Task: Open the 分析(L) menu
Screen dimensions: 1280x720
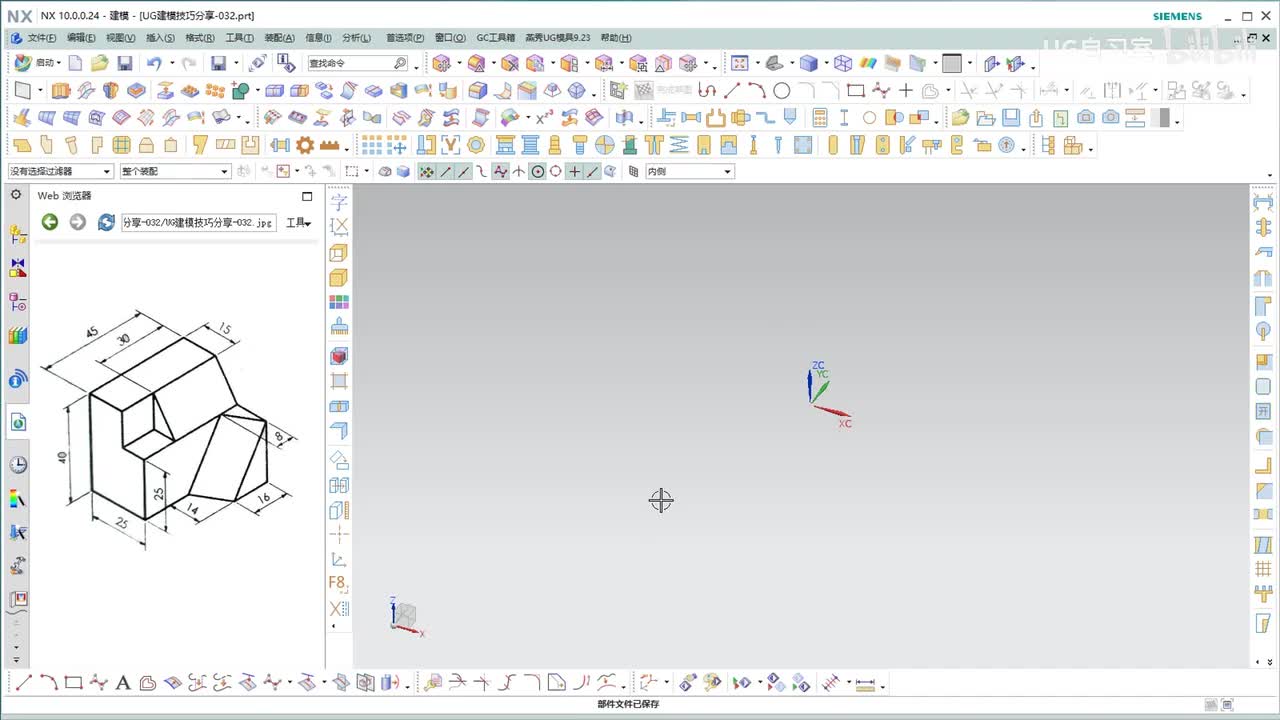Action: 356,38
